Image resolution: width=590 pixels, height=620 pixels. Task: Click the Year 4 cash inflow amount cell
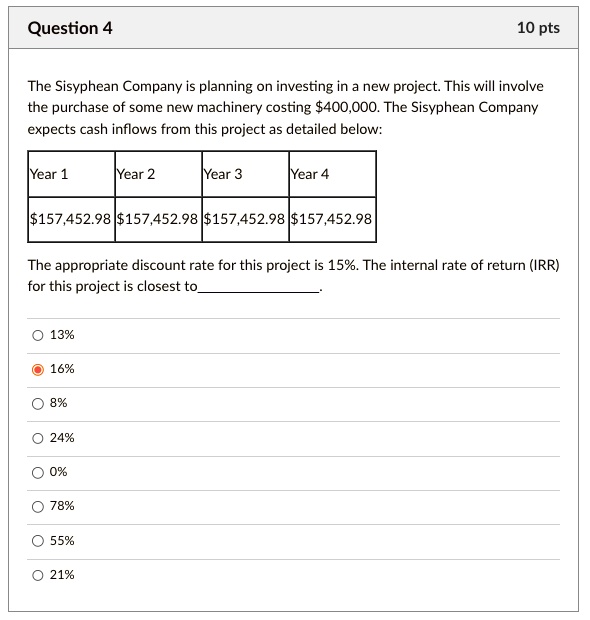(333, 219)
